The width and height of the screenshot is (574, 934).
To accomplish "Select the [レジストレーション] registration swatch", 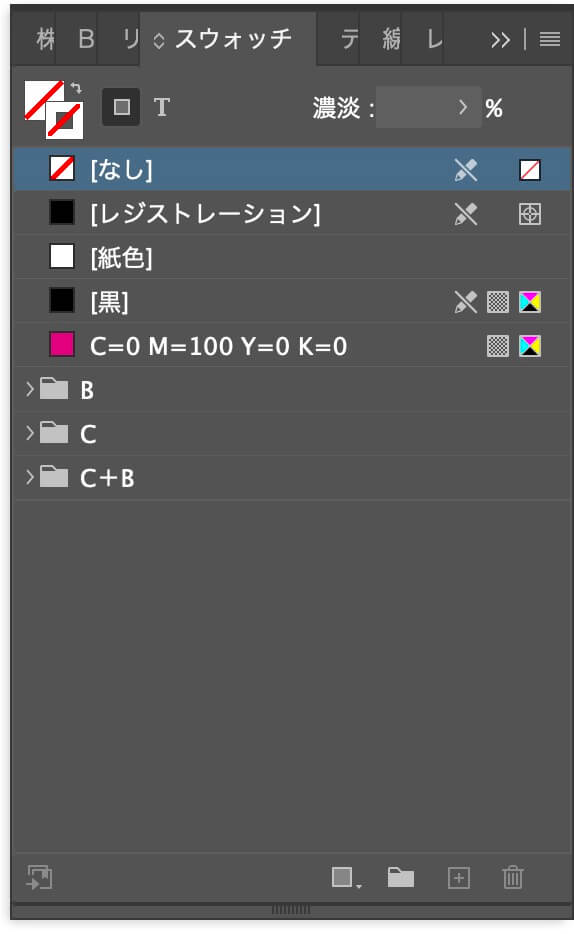I will 292,213.
